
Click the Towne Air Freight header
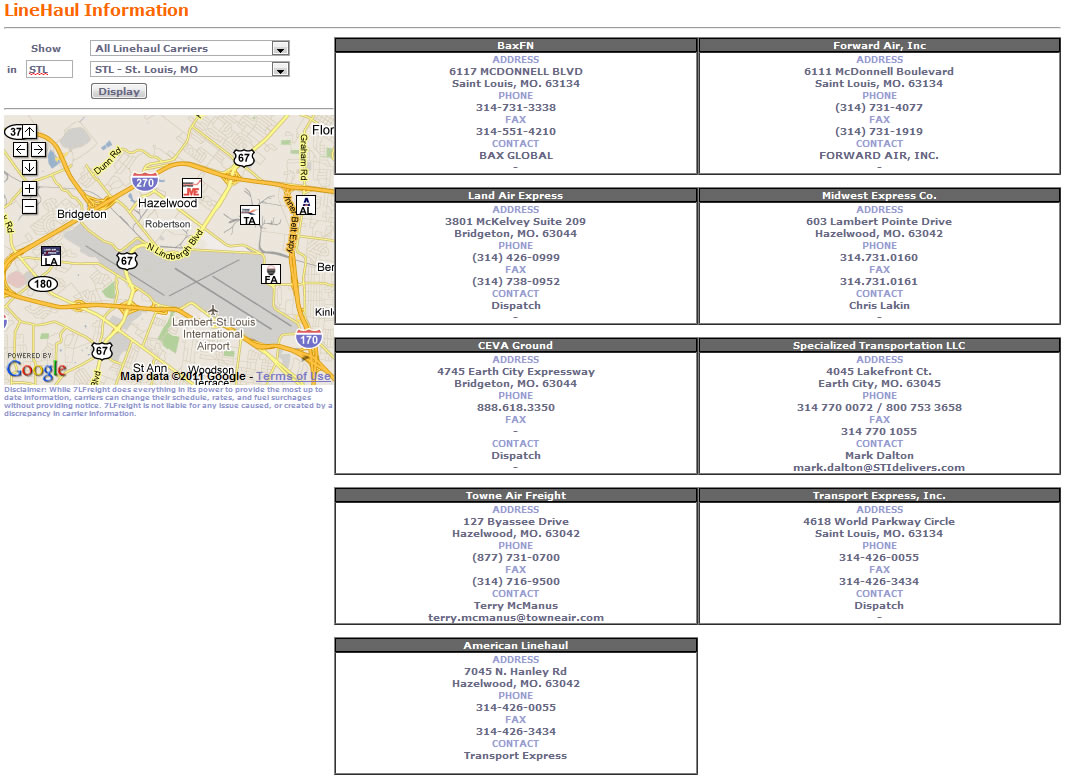pos(516,495)
